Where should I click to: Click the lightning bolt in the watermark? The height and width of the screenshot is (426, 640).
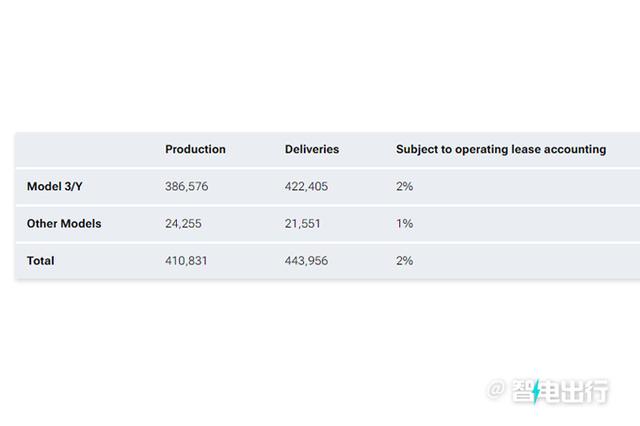tap(537, 392)
